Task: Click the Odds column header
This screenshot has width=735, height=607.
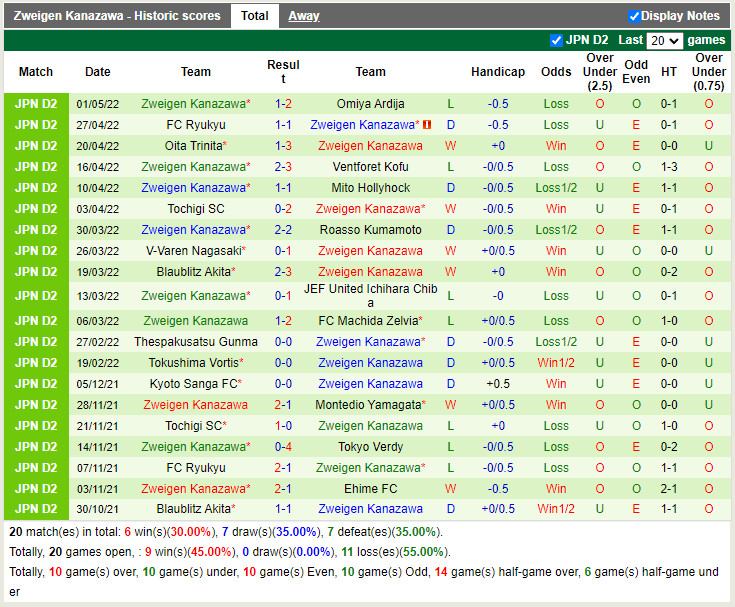Action: [x=556, y=72]
